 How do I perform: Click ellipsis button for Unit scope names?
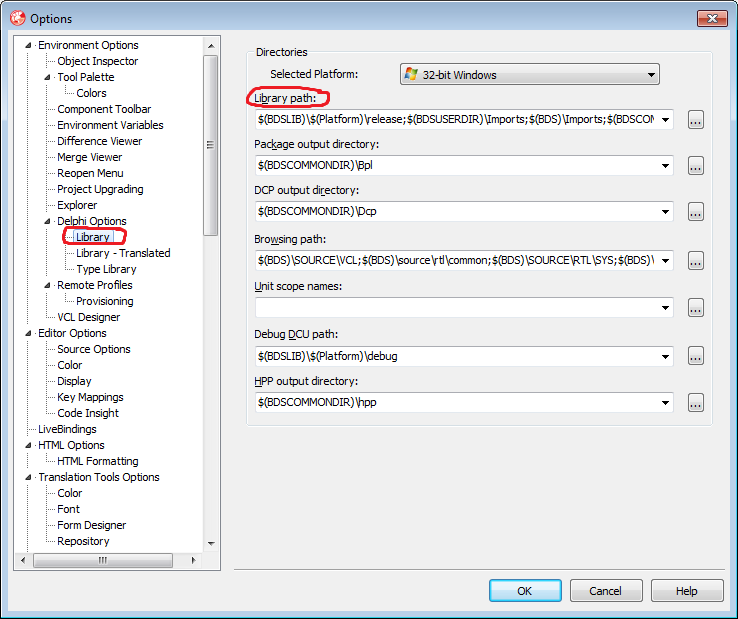point(695,308)
